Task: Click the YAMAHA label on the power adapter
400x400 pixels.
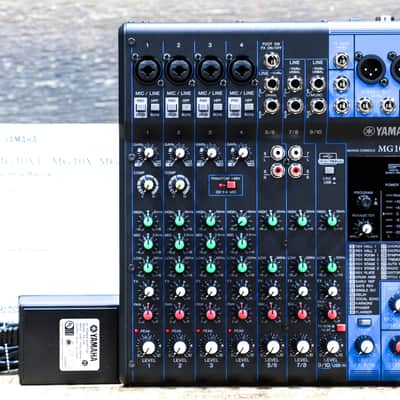Action: [x=94, y=345]
